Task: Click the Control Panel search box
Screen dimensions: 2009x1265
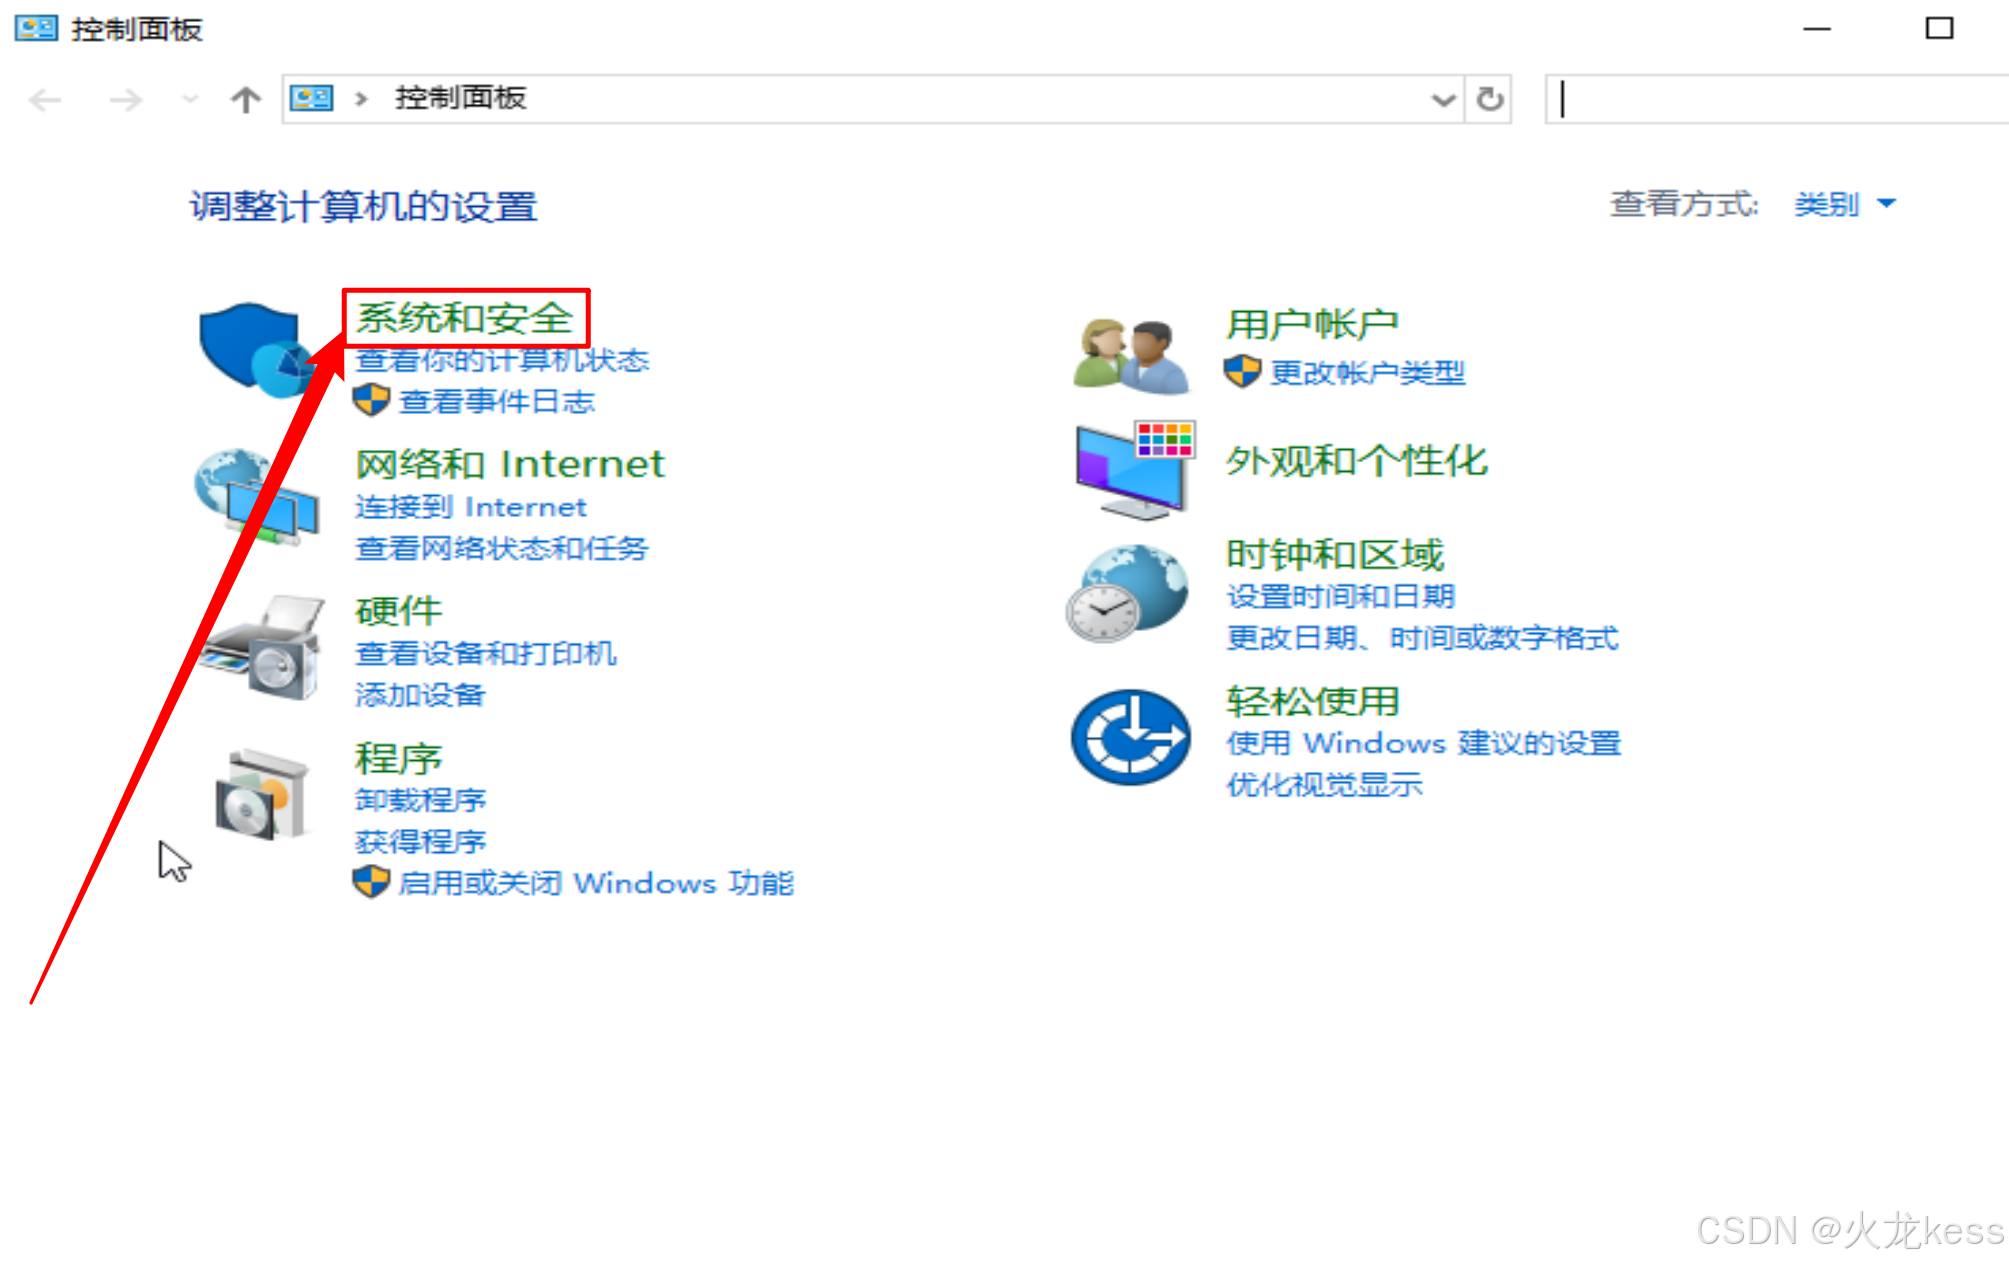Action: (1780, 99)
